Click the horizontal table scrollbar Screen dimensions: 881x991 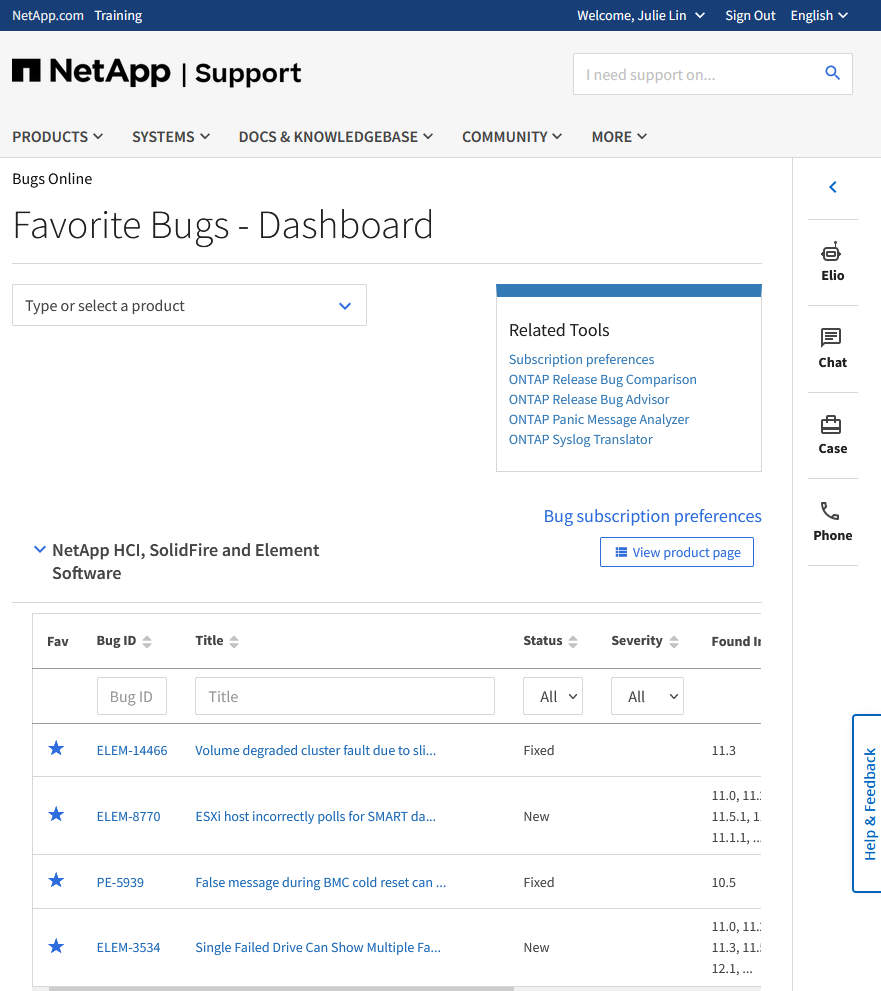click(280, 988)
